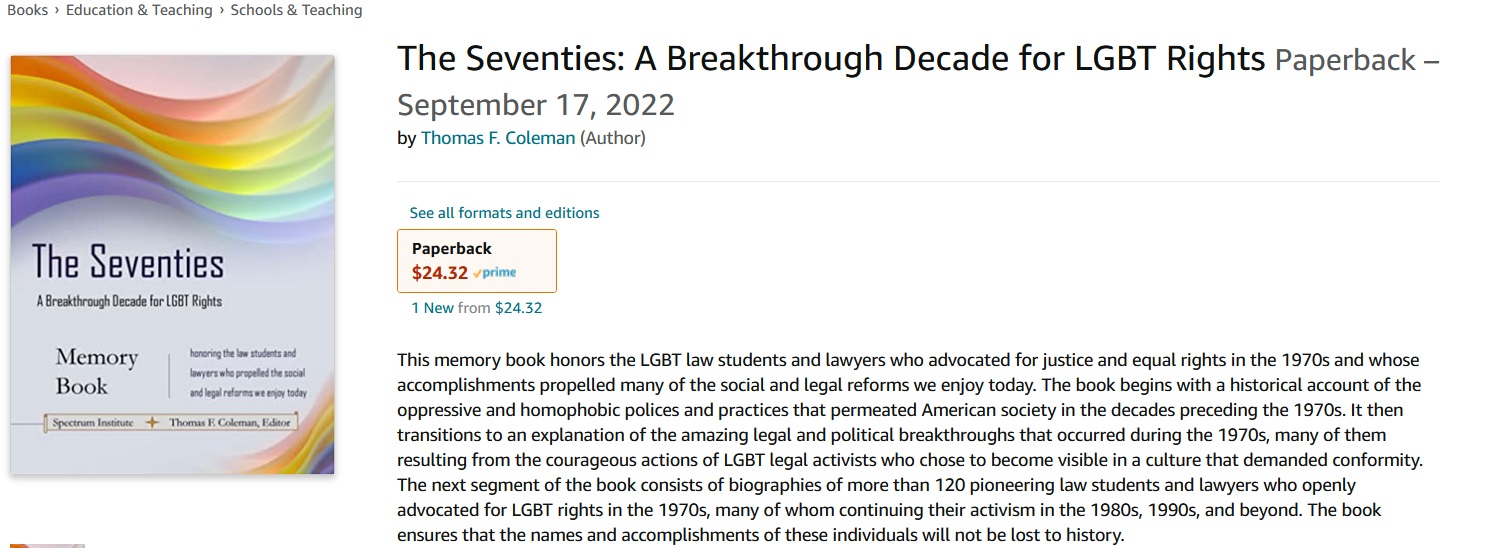Navigate to Schools & Teaching breadcrumb
Viewport: 1491px width, 548px height.
tap(296, 10)
